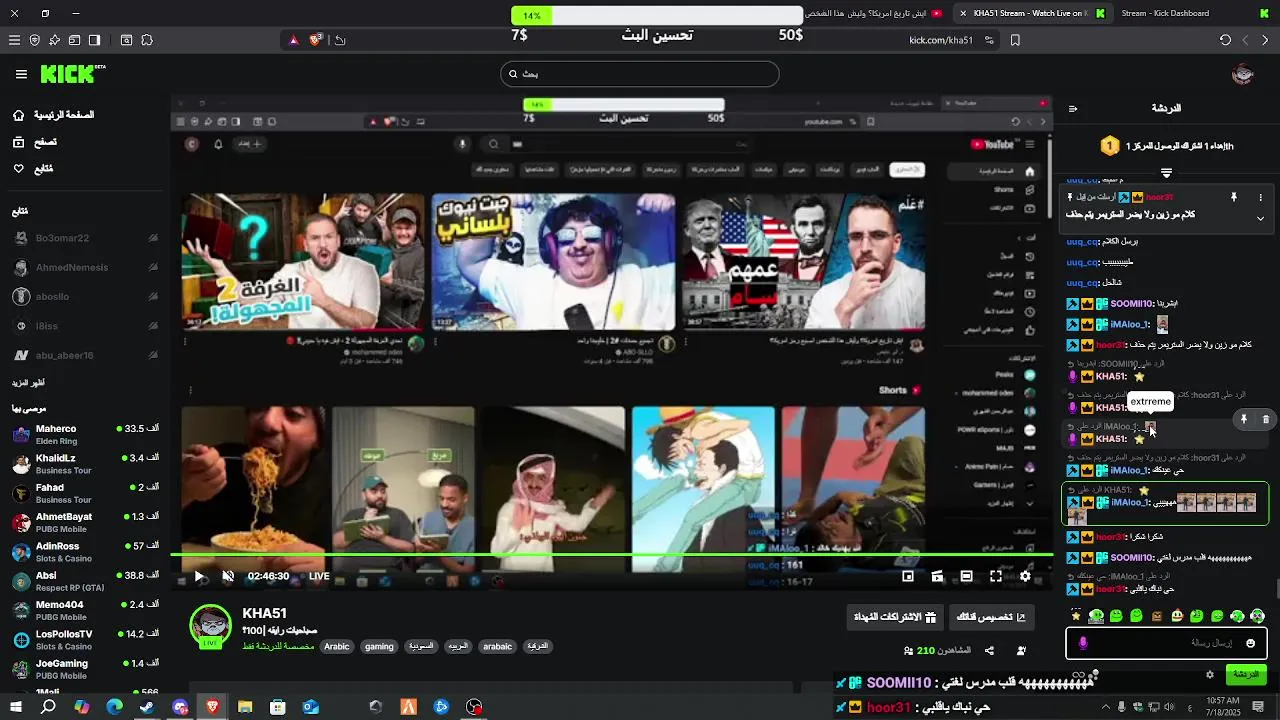The image size is (1280, 720).
Task: Open recommended channel LosPollosTV
Action: [85, 639]
